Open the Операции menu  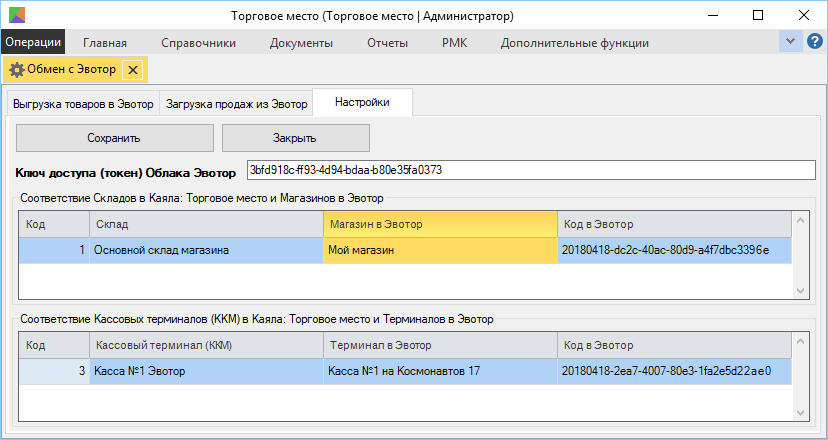(33, 42)
